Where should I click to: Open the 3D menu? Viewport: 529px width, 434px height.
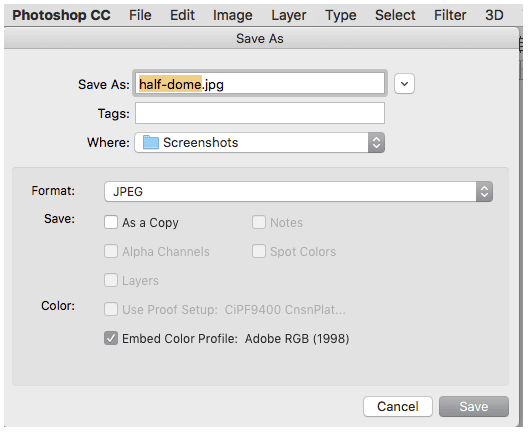click(494, 15)
